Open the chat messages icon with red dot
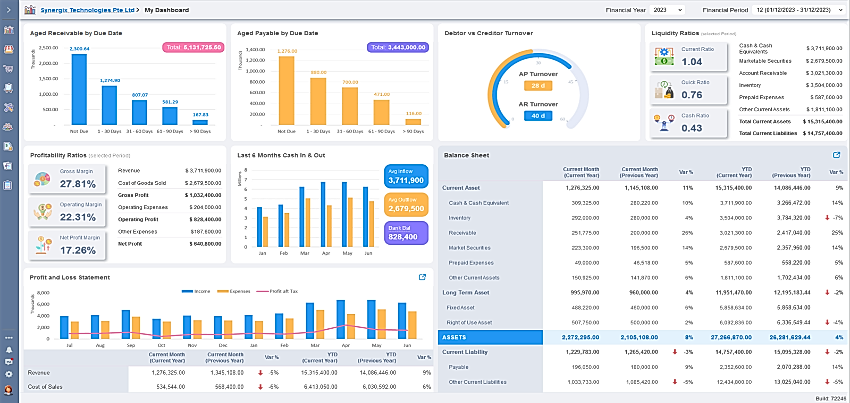This screenshot has width=850, height=403. click(x=8, y=362)
